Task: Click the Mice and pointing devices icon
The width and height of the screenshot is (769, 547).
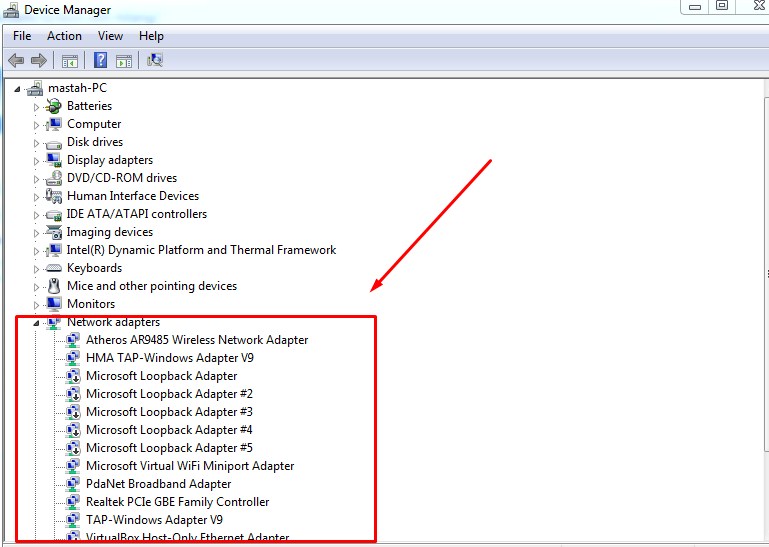Action: 53,286
